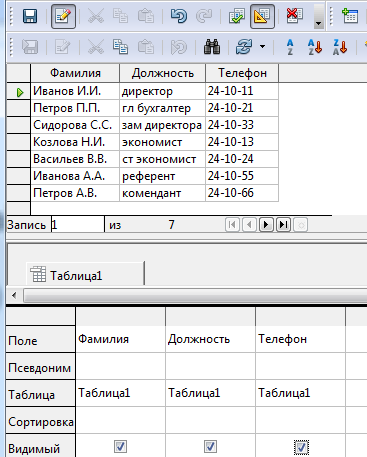The image size is (367, 457).
Task: Open Find Record binoculars icon
Action: tap(212, 47)
